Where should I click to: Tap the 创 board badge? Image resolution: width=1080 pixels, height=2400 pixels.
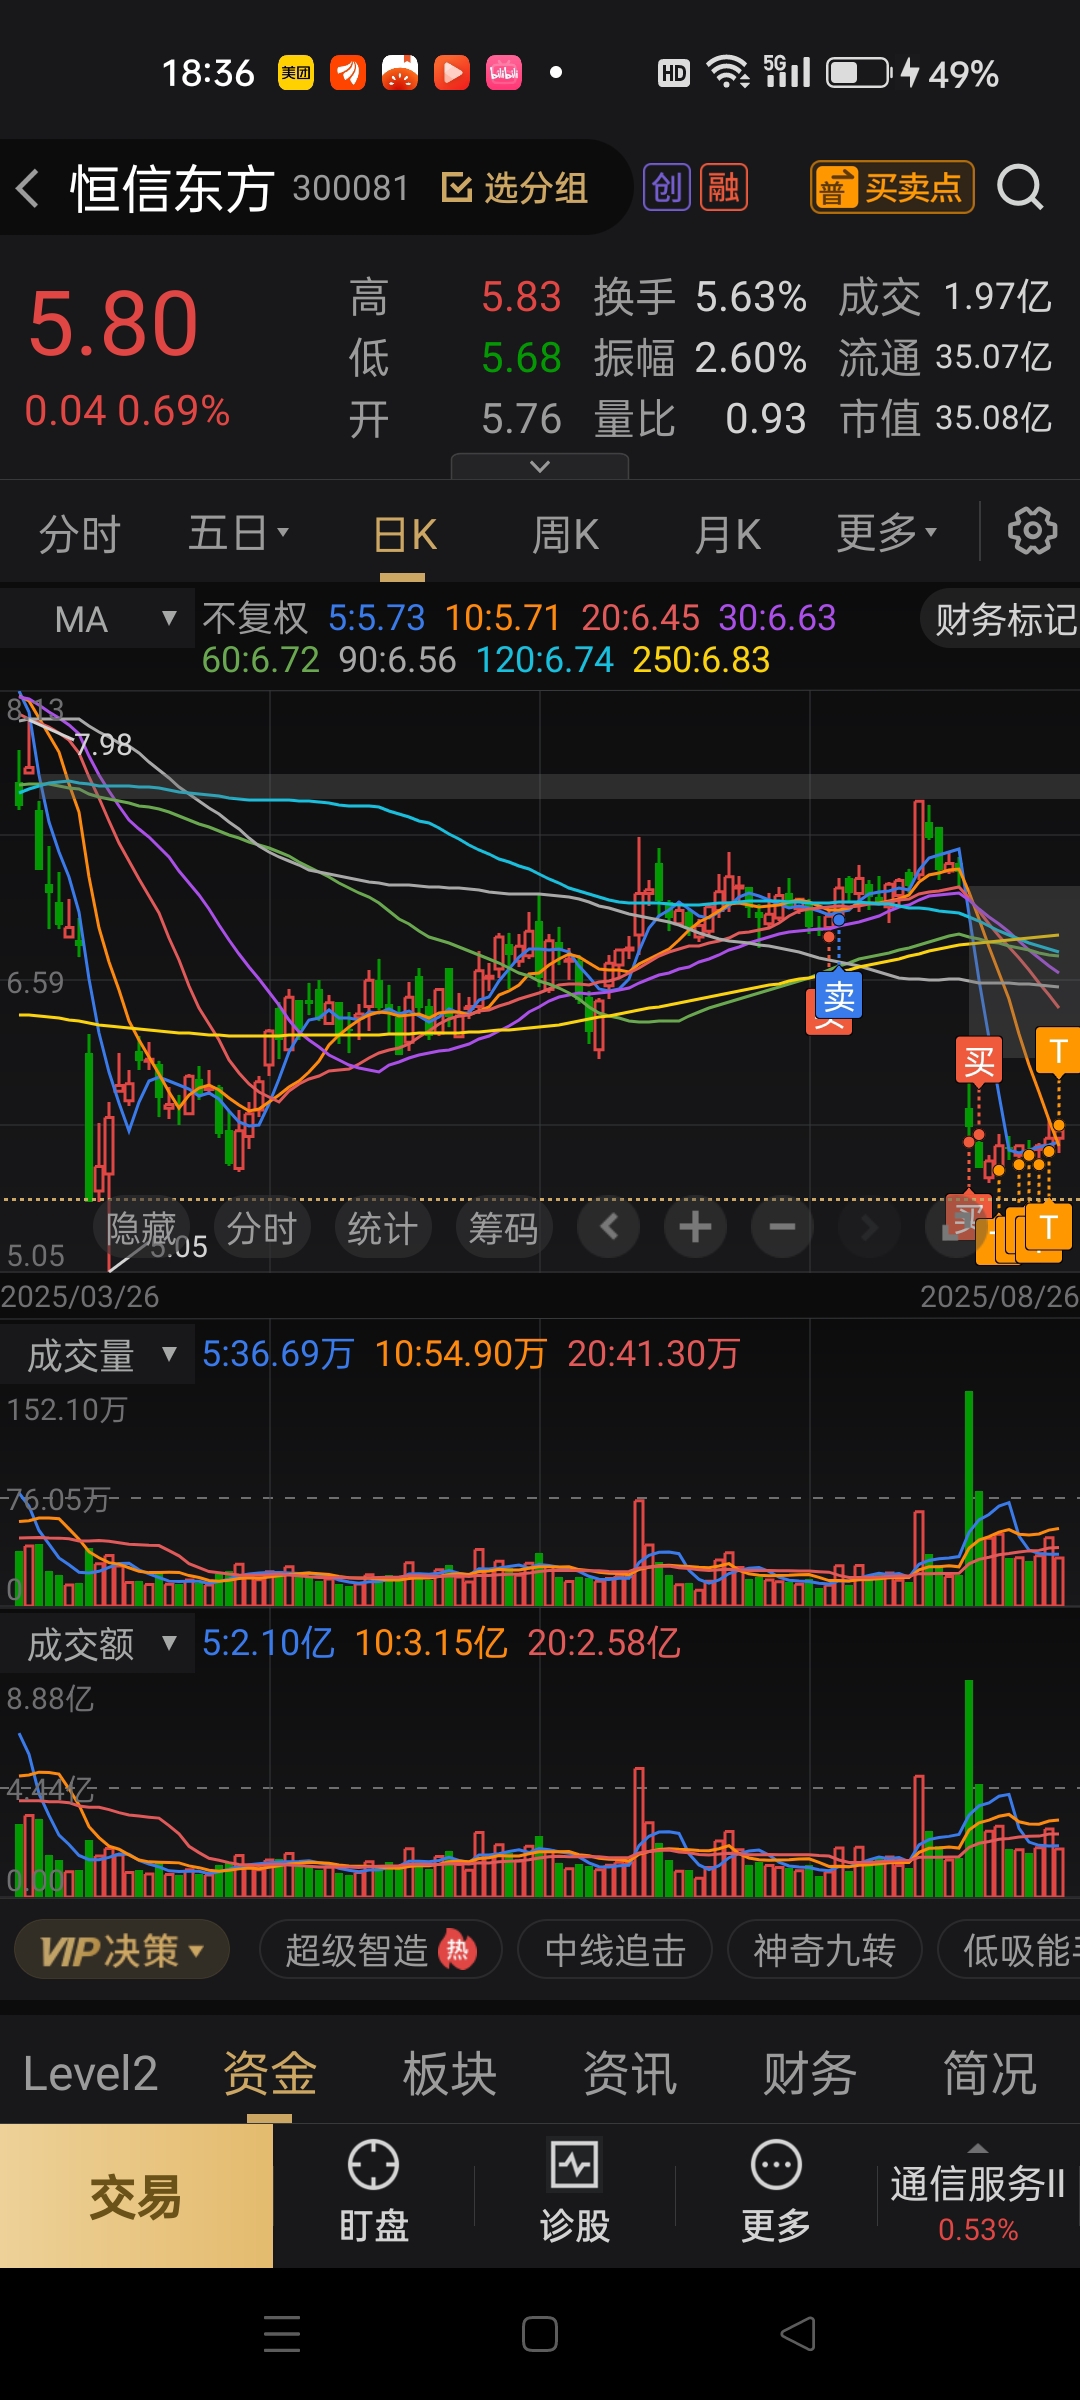click(666, 187)
